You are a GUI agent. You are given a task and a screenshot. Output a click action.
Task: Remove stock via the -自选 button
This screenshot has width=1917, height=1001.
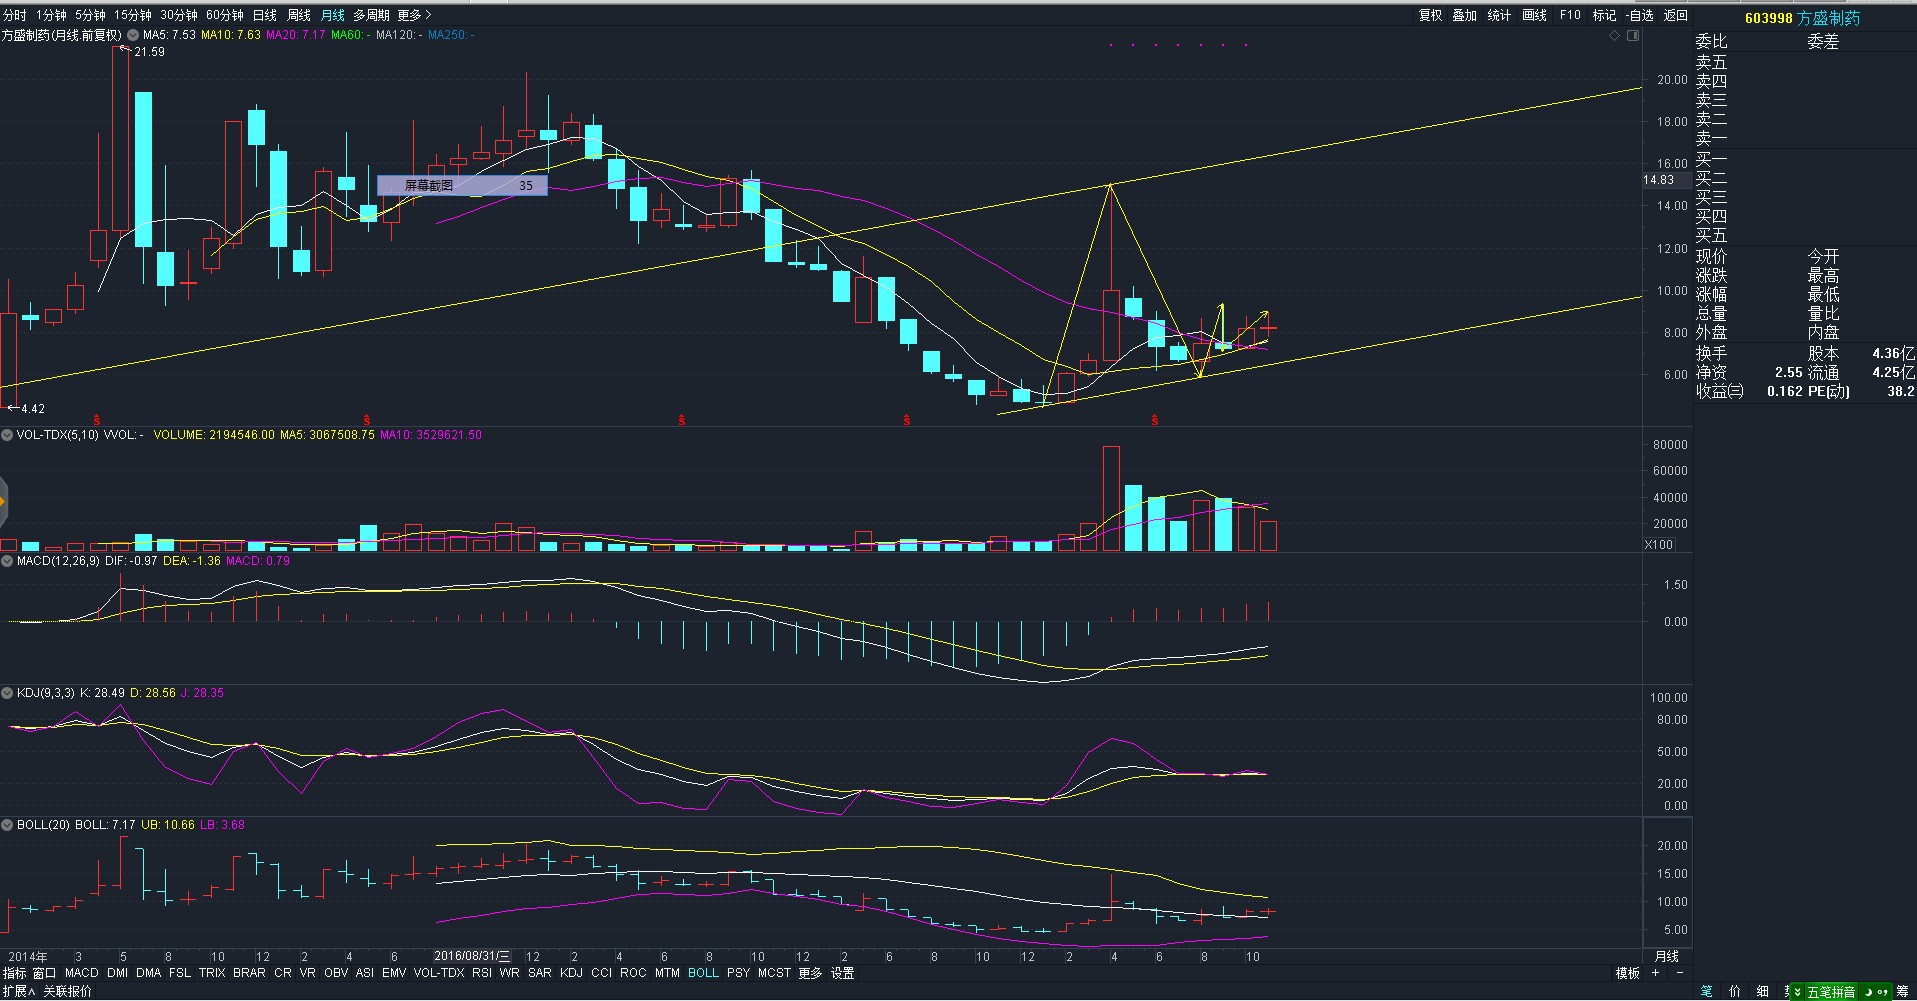pyautogui.click(x=1640, y=15)
